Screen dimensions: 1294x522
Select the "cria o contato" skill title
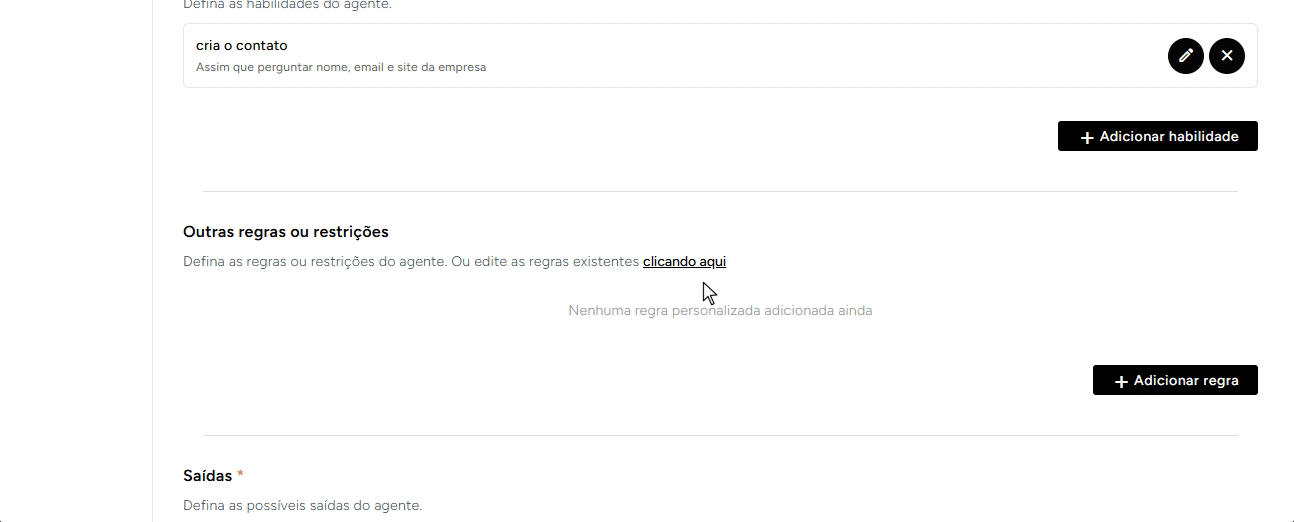point(242,46)
